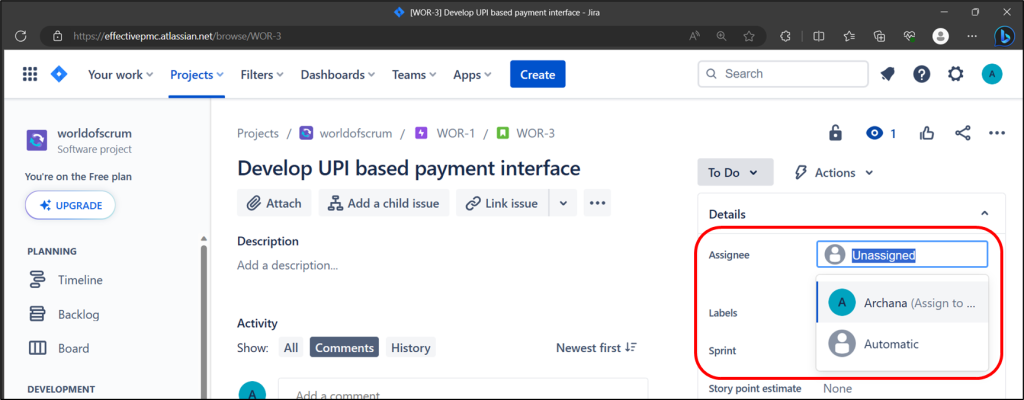Vote for issue with thumbs-up icon
The height and width of the screenshot is (400, 1024).
pos(927,133)
